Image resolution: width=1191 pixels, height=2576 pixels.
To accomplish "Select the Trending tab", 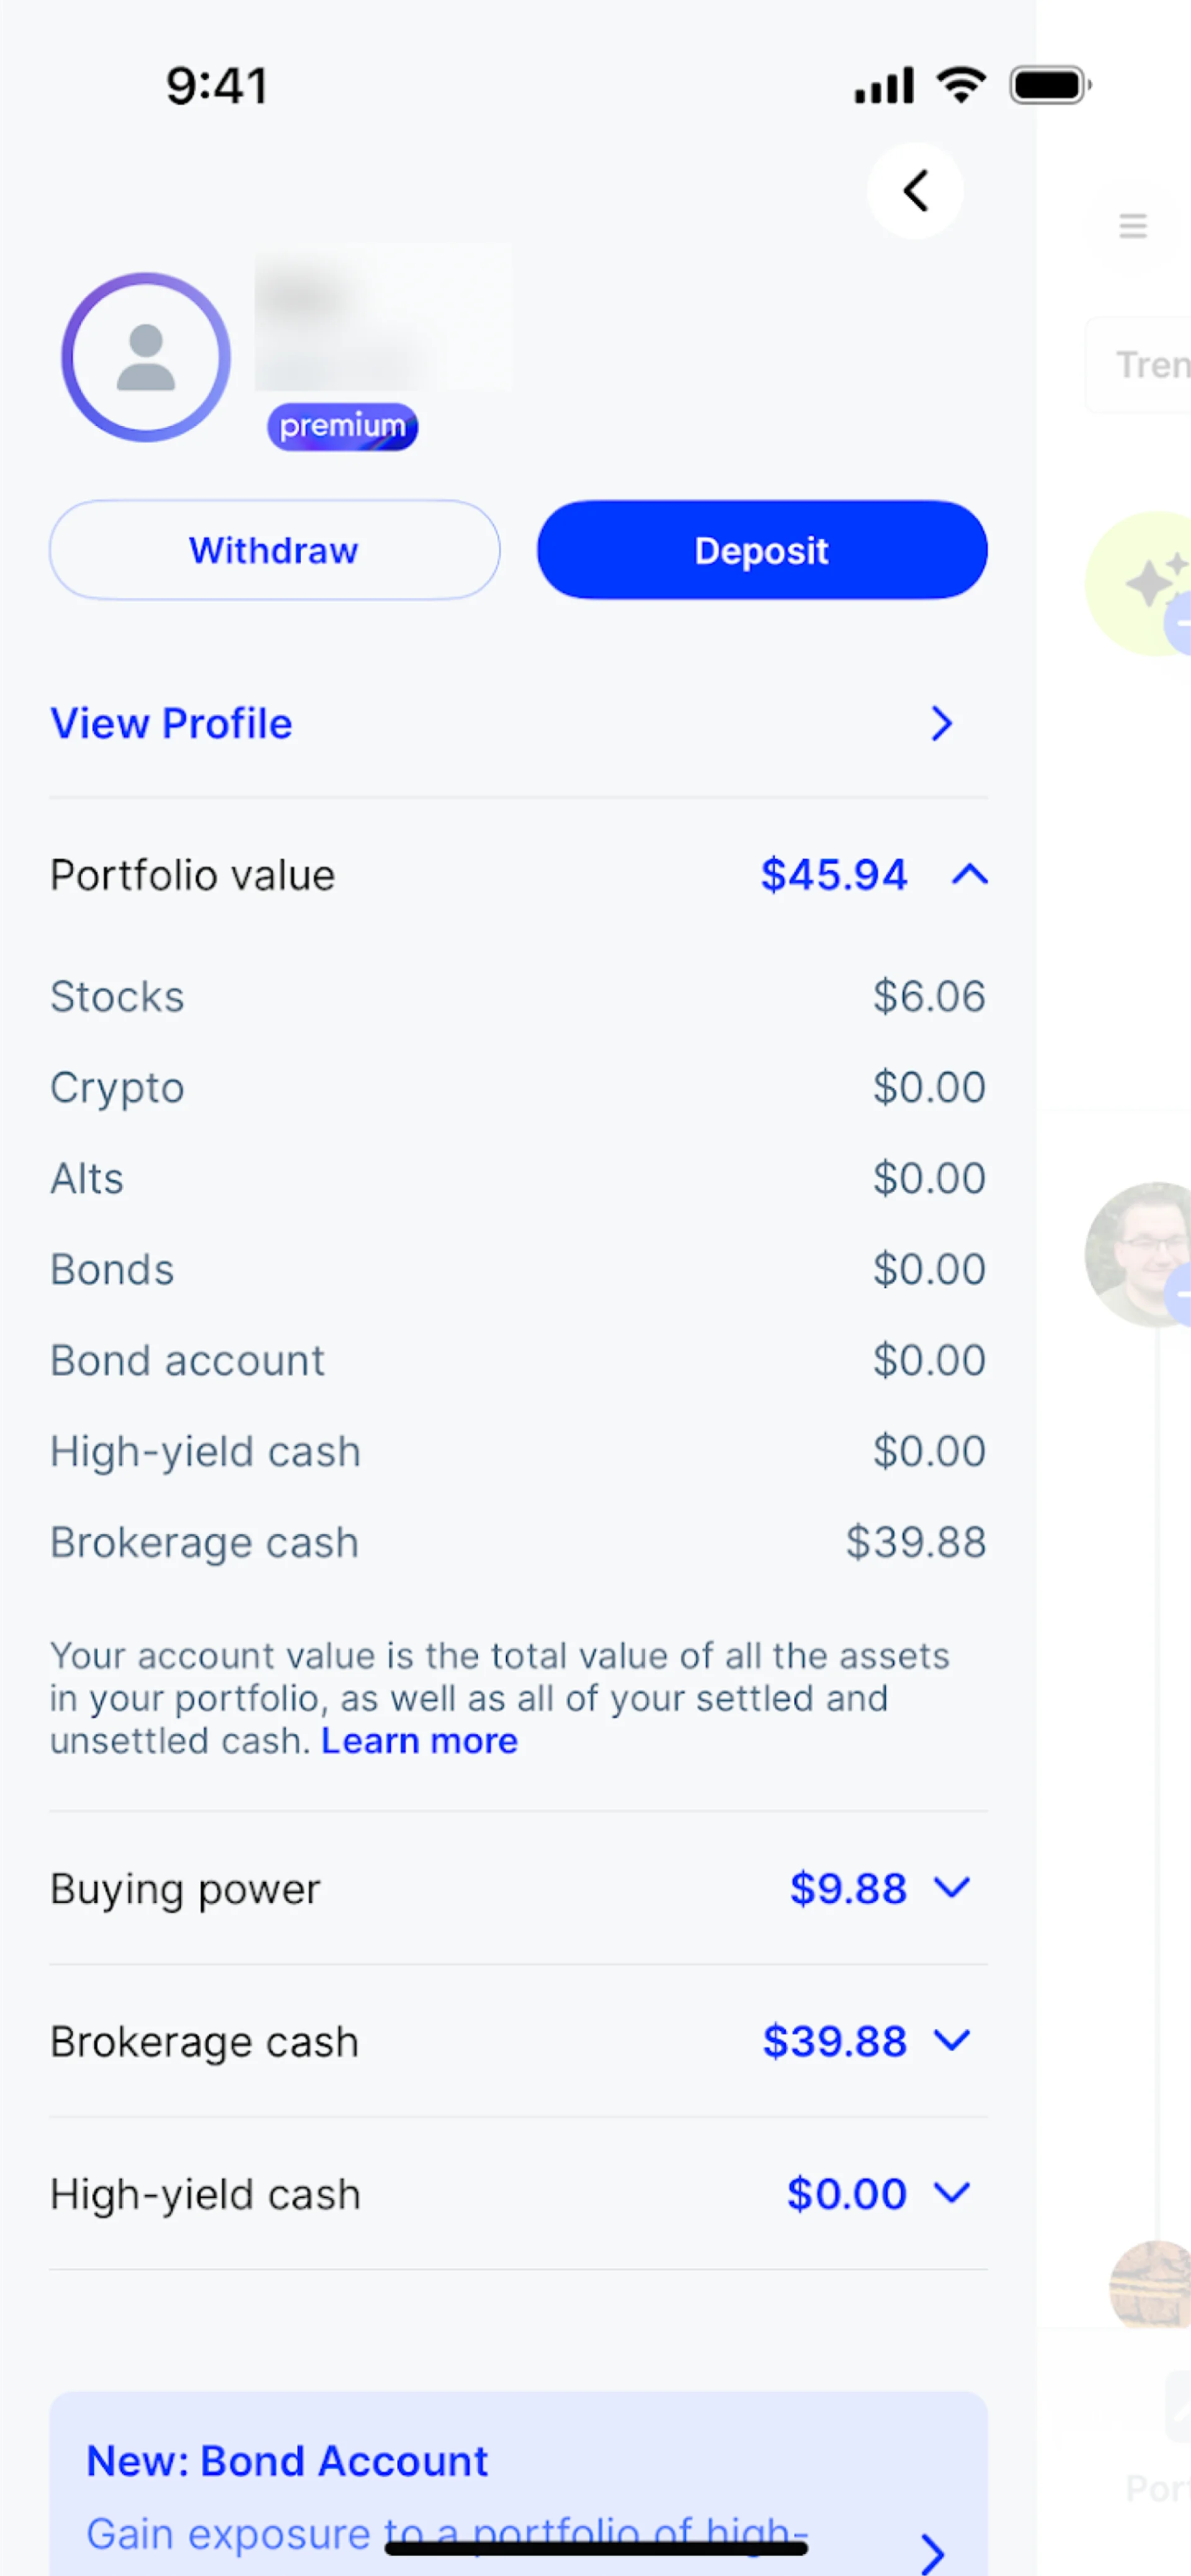I will tap(1150, 365).
